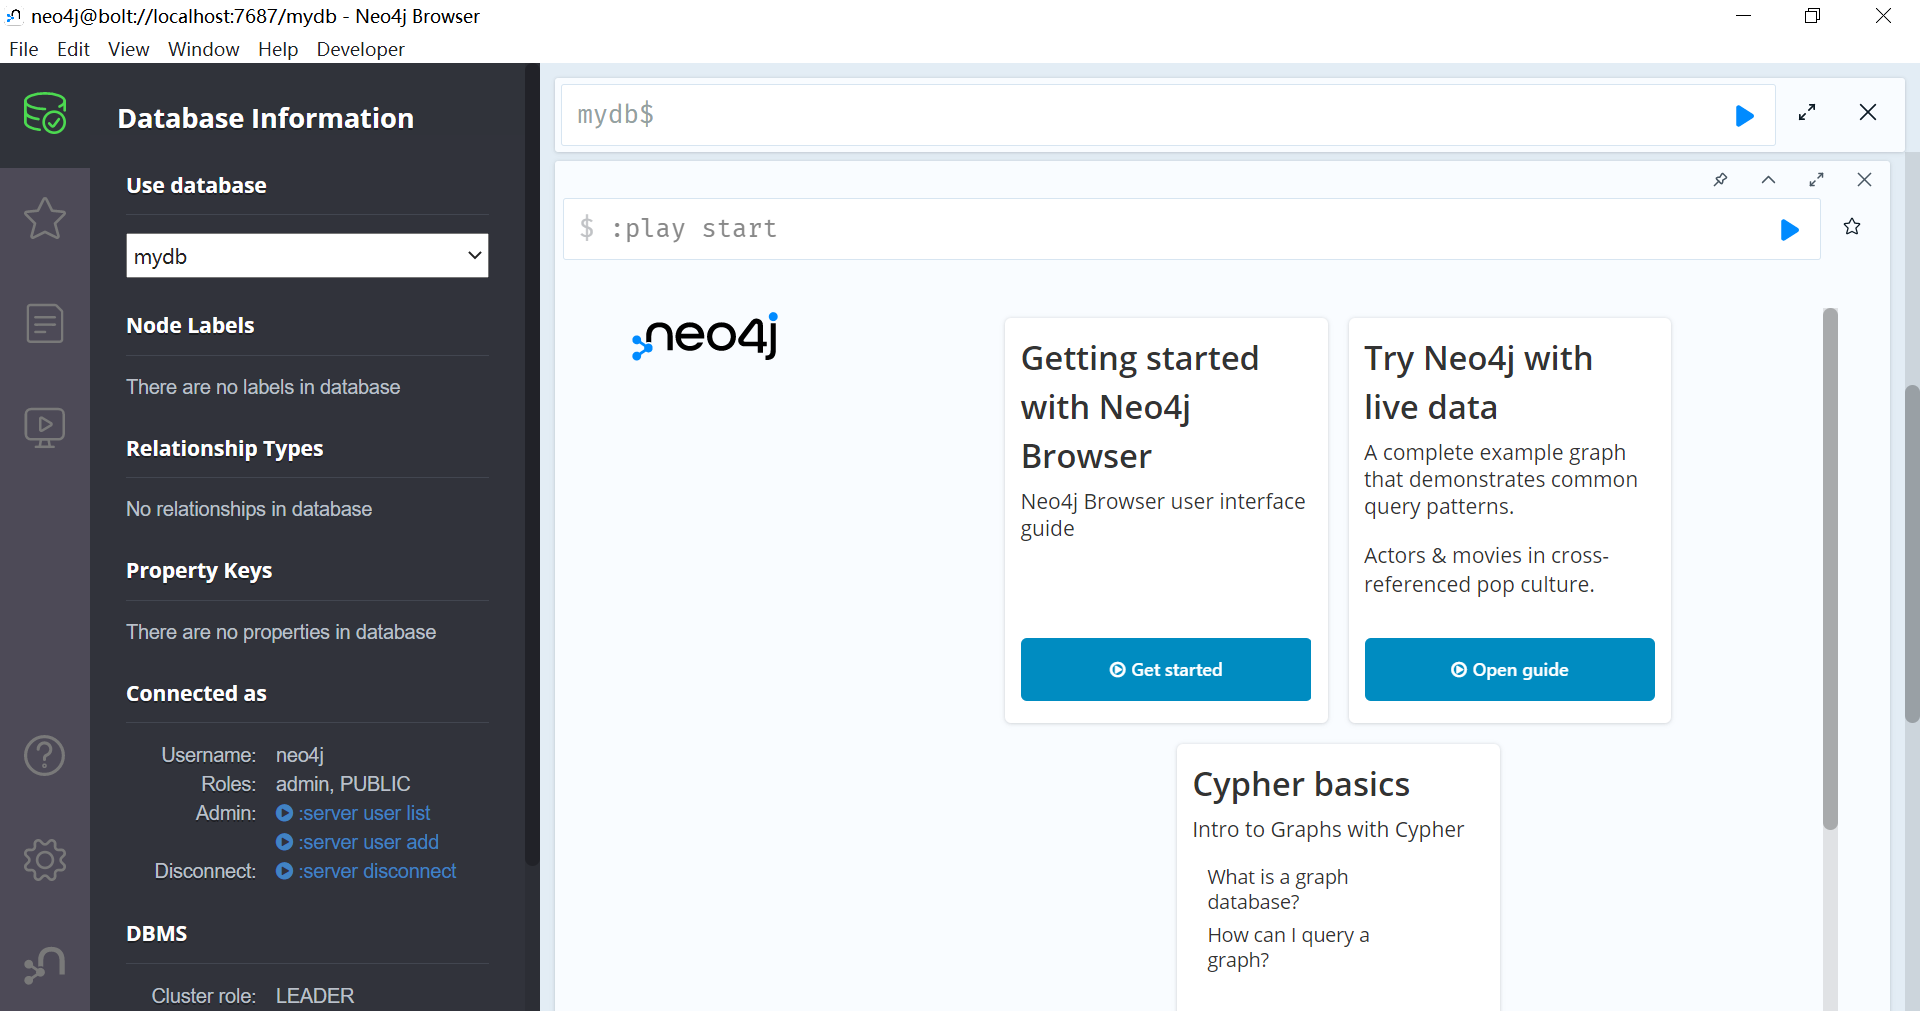Click the LEADER cluster role value
The width and height of the screenshot is (1920, 1011).
click(x=315, y=996)
